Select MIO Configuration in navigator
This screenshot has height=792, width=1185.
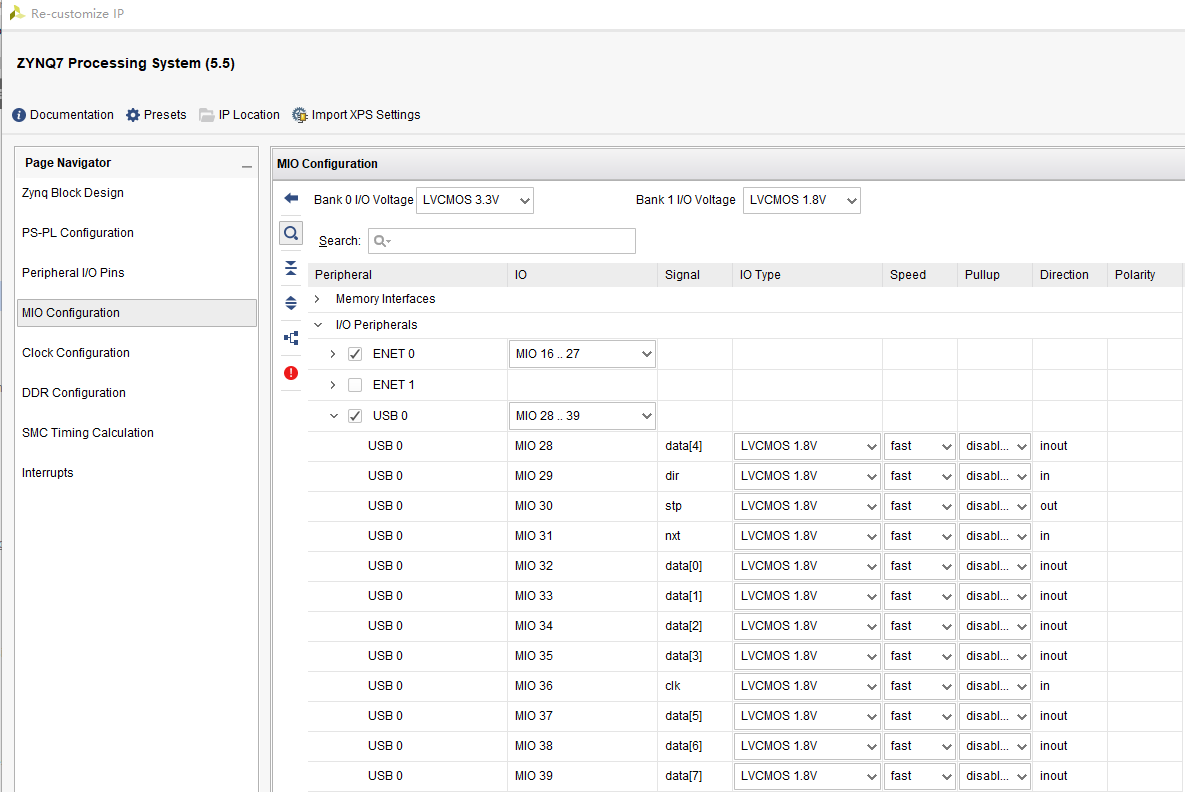[136, 313]
